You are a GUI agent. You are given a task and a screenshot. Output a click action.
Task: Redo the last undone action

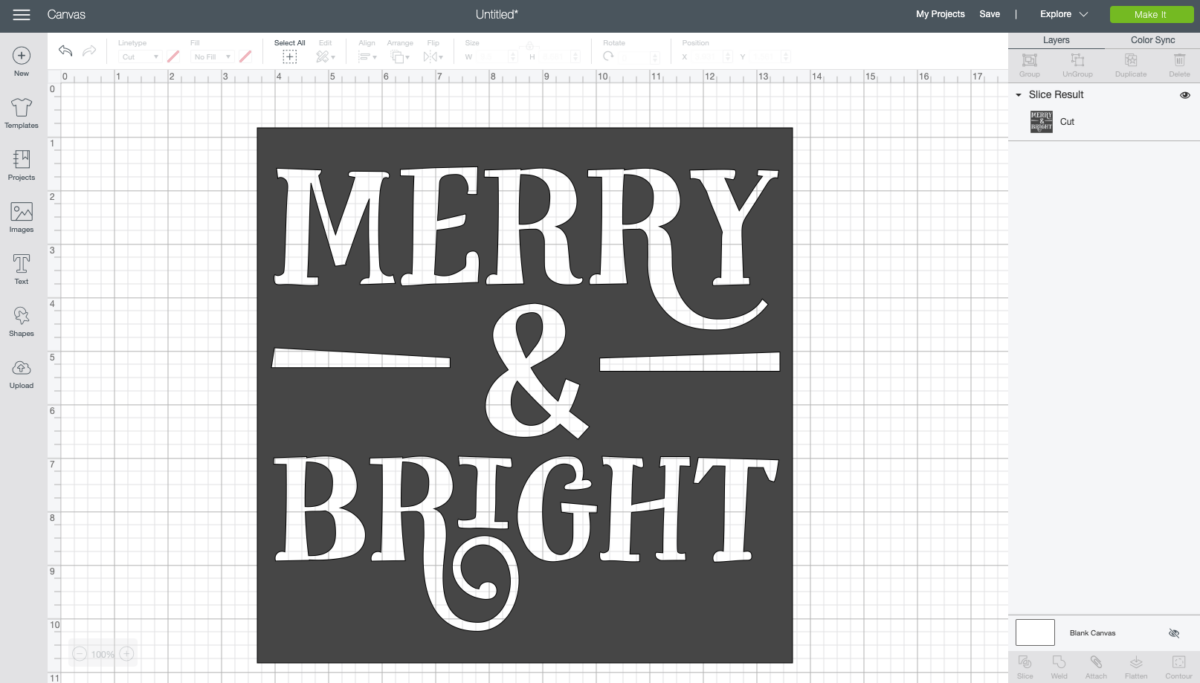pos(89,51)
